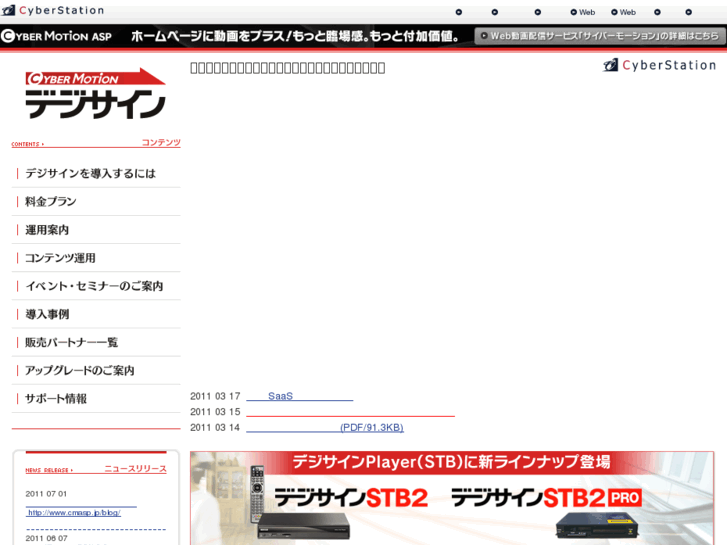
Task: Open サポート情報 menu item
Action: [96, 399]
